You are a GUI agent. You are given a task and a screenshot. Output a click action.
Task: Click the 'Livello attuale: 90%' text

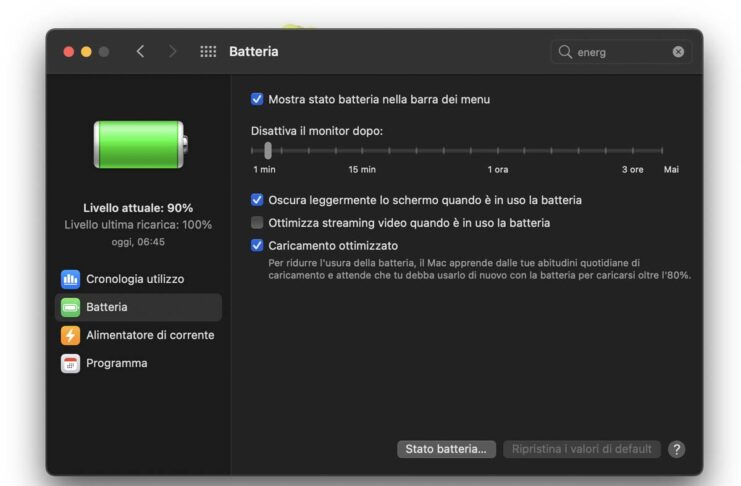(x=138, y=208)
